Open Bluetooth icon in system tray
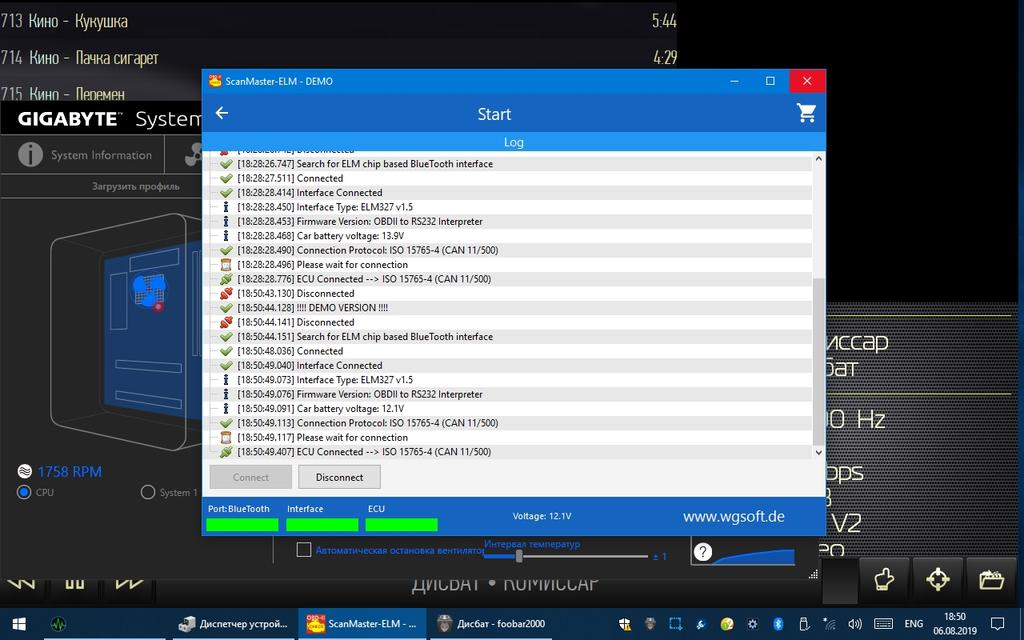The image size is (1024, 640). coord(777,624)
